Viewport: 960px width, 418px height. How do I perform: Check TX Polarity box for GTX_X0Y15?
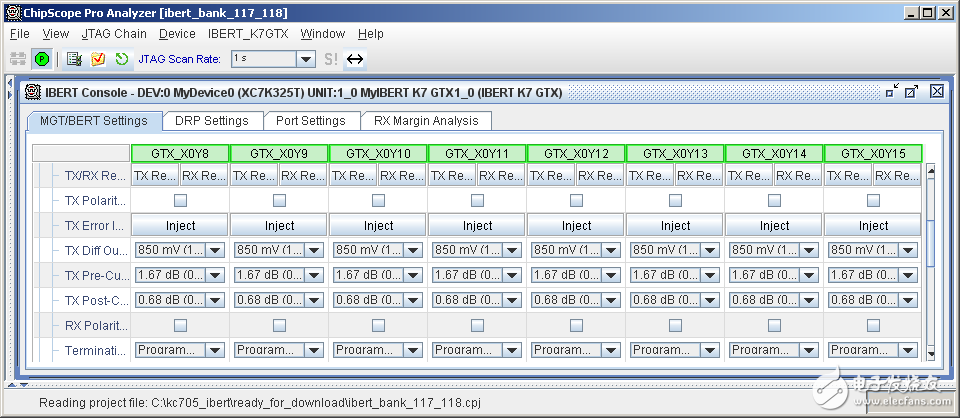click(873, 201)
